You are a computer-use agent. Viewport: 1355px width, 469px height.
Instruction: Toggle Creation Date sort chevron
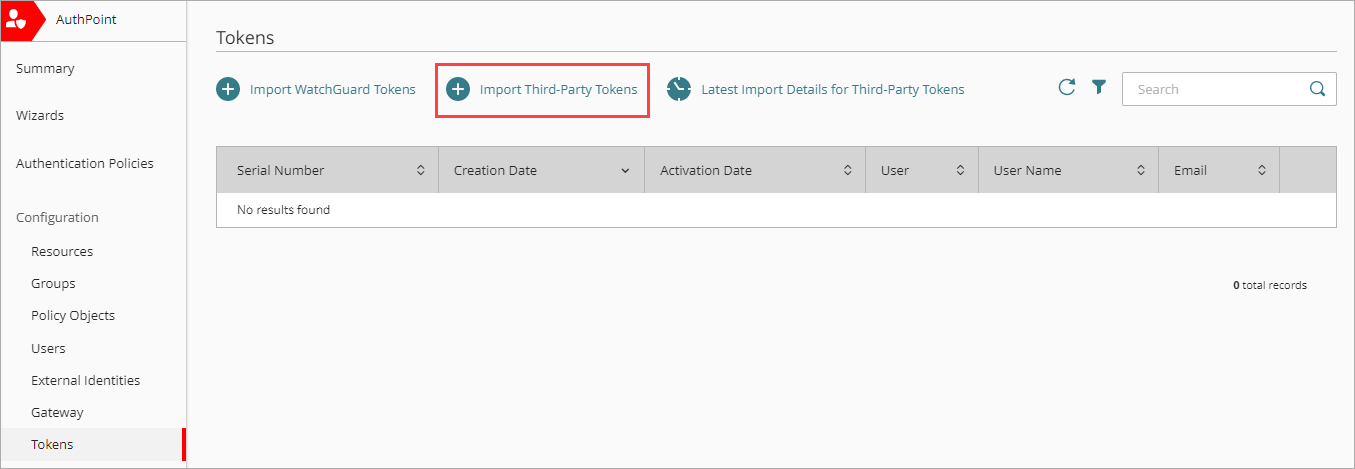click(x=625, y=171)
